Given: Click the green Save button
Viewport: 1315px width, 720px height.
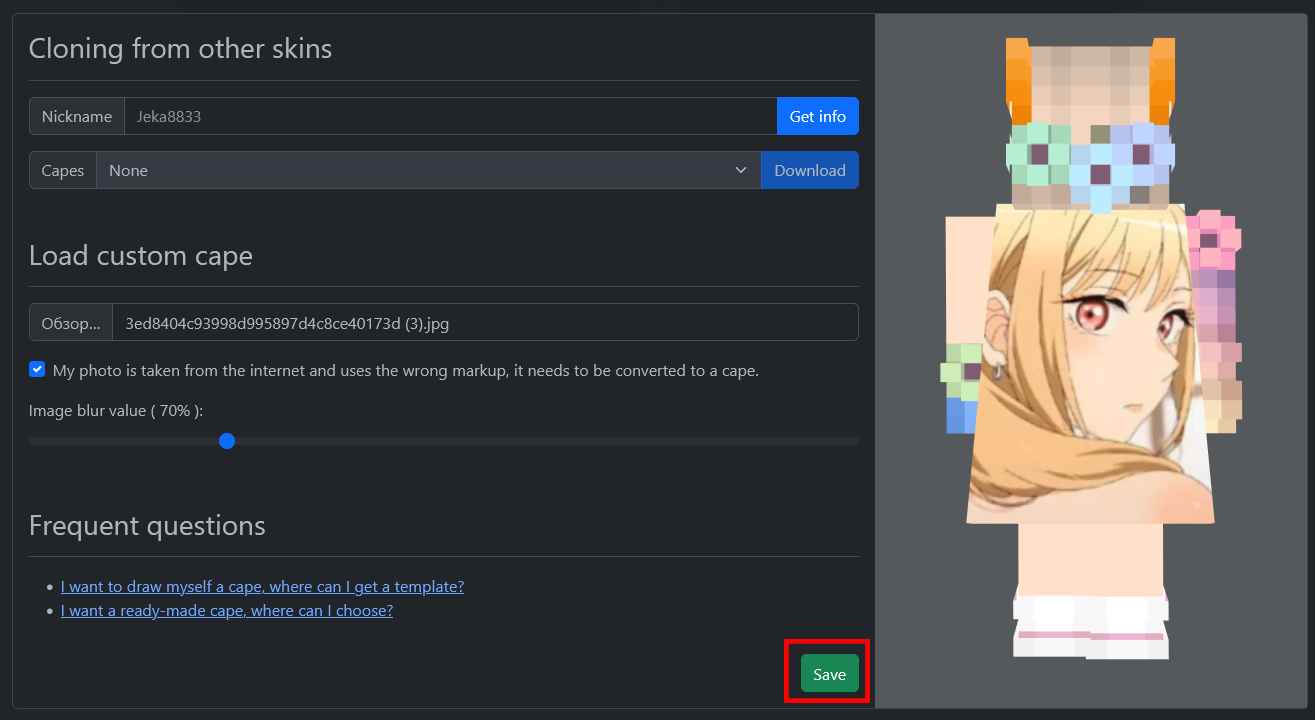Looking at the screenshot, I should click(829, 674).
